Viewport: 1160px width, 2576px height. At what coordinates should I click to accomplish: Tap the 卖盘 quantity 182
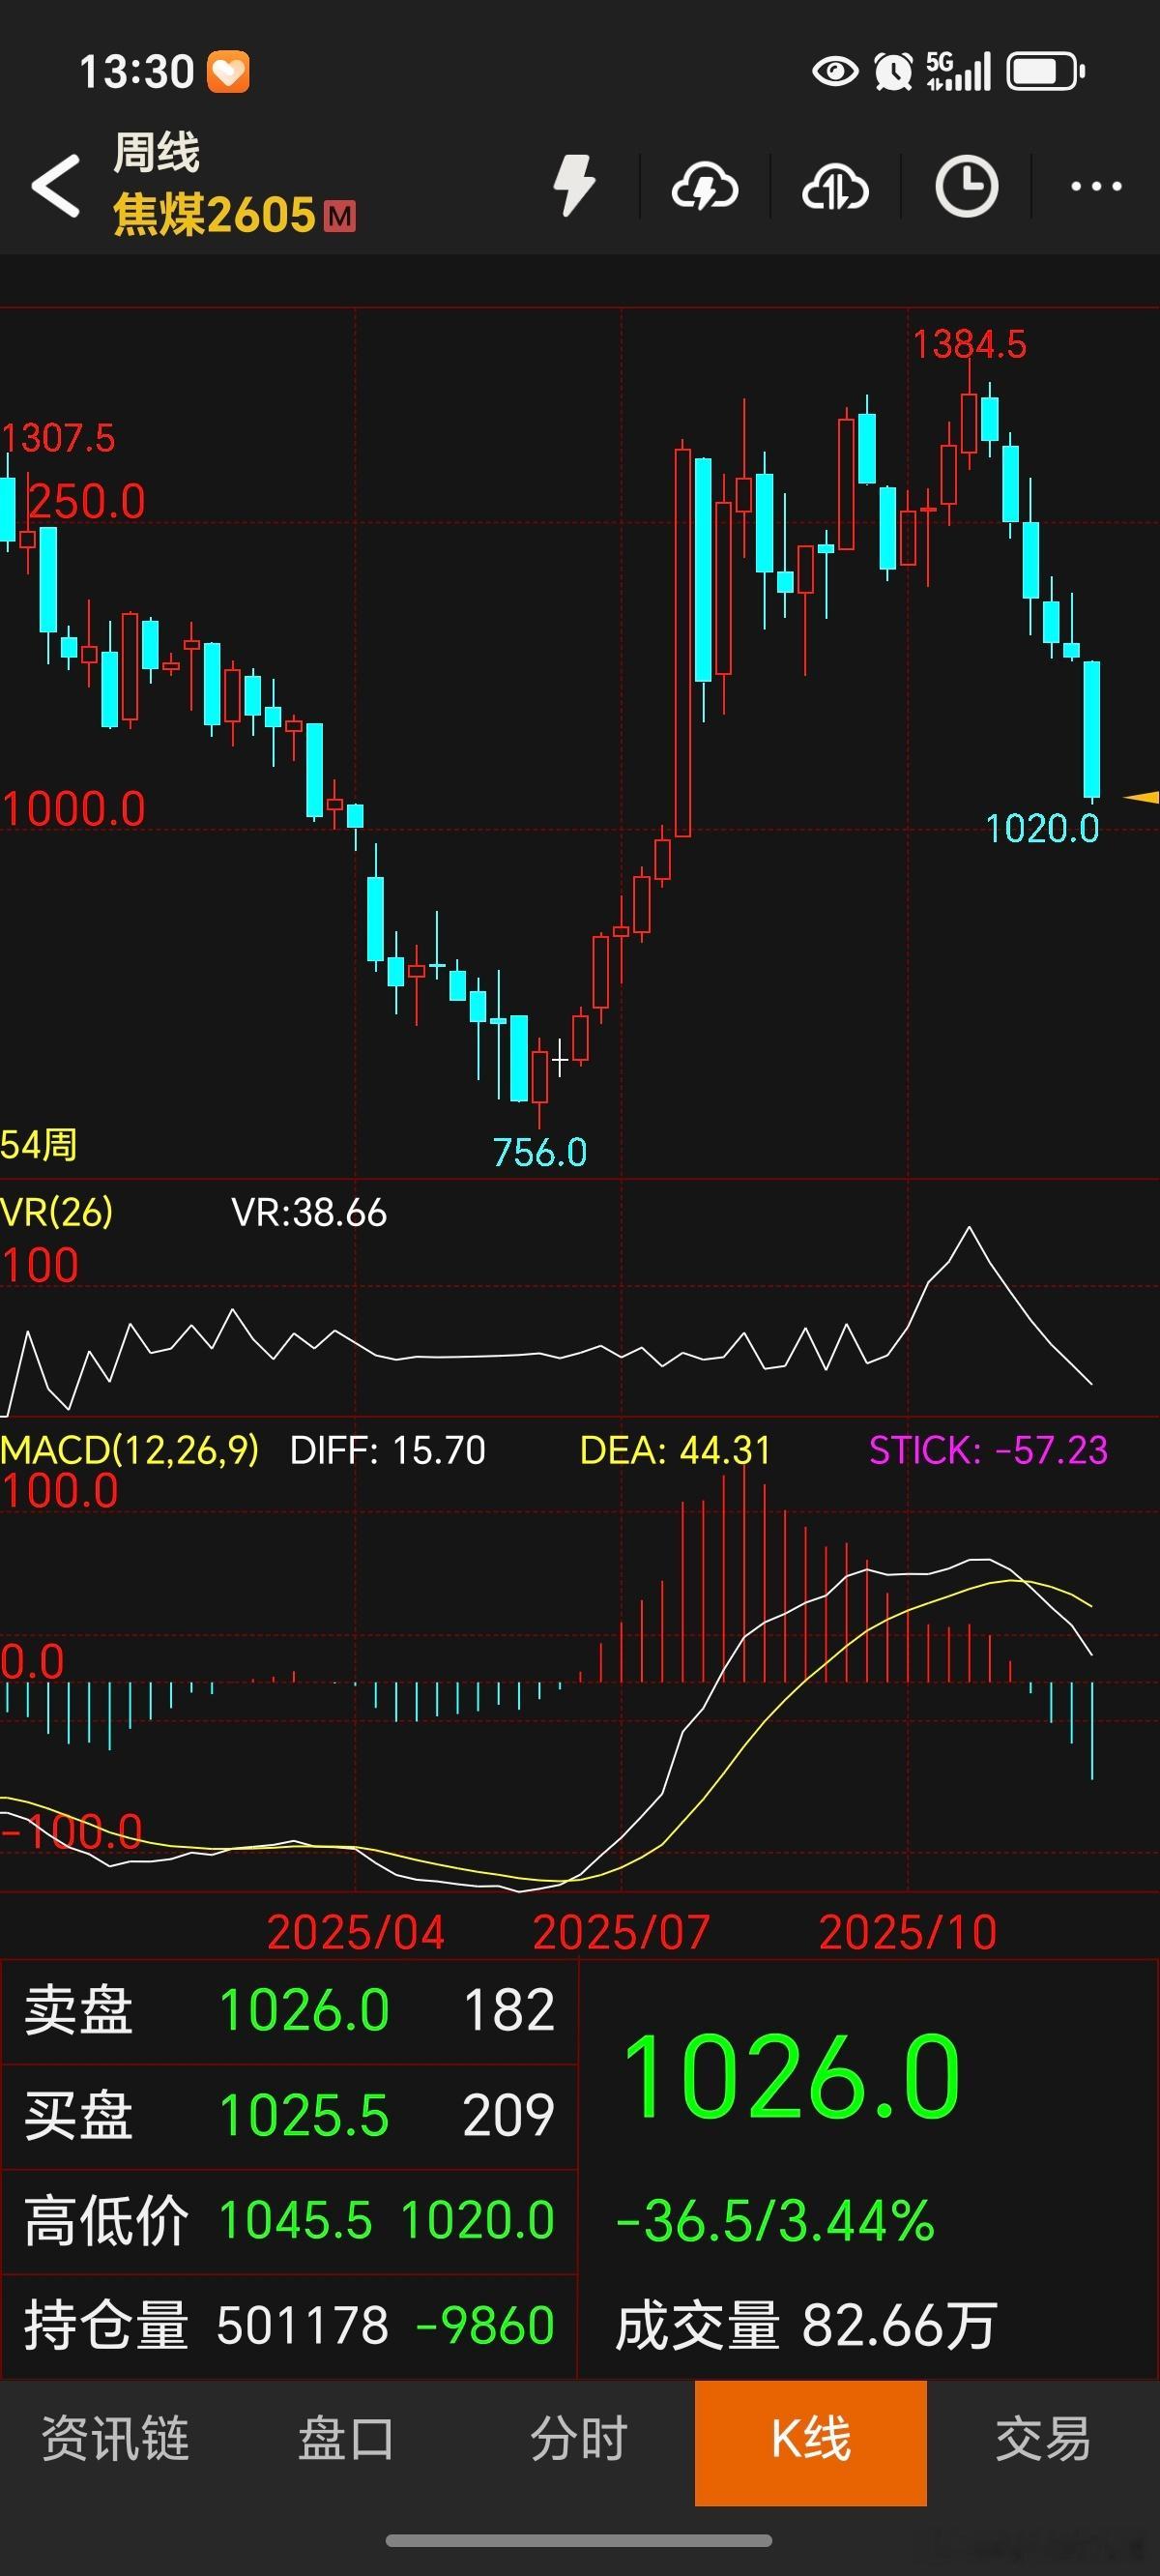tap(510, 2010)
